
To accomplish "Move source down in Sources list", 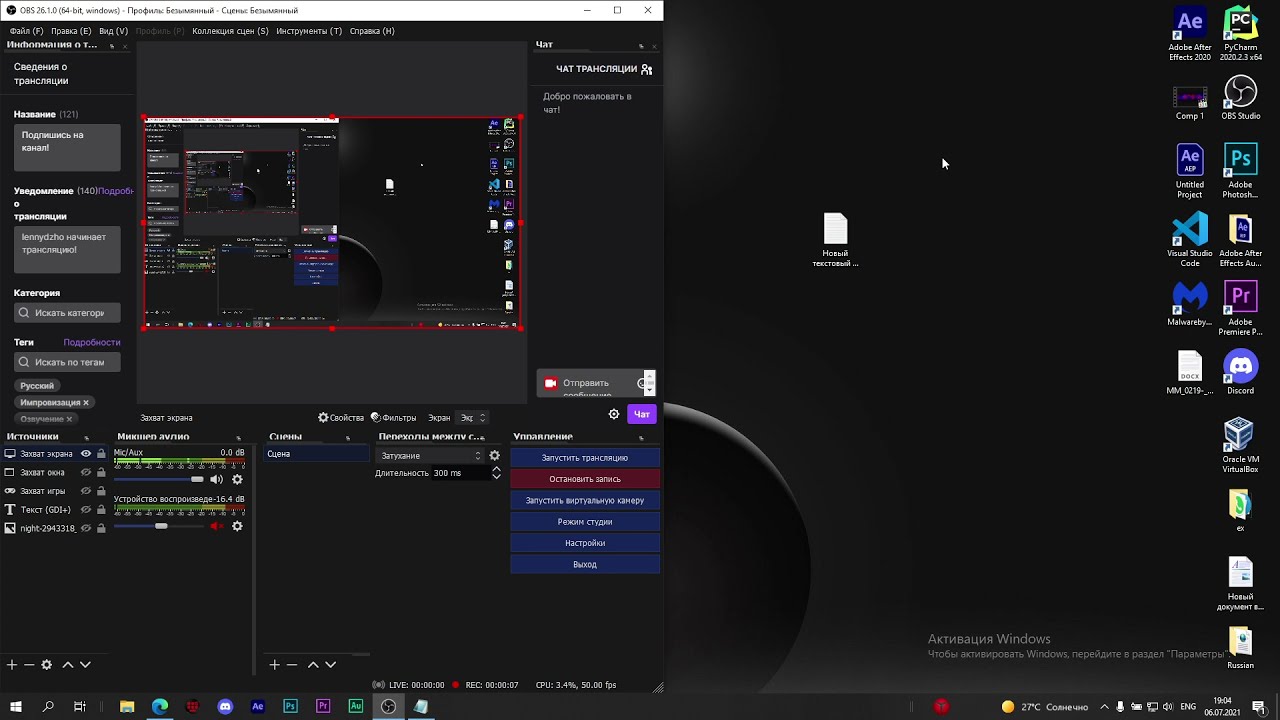I will pyautogui.click(x=85, y=664).
